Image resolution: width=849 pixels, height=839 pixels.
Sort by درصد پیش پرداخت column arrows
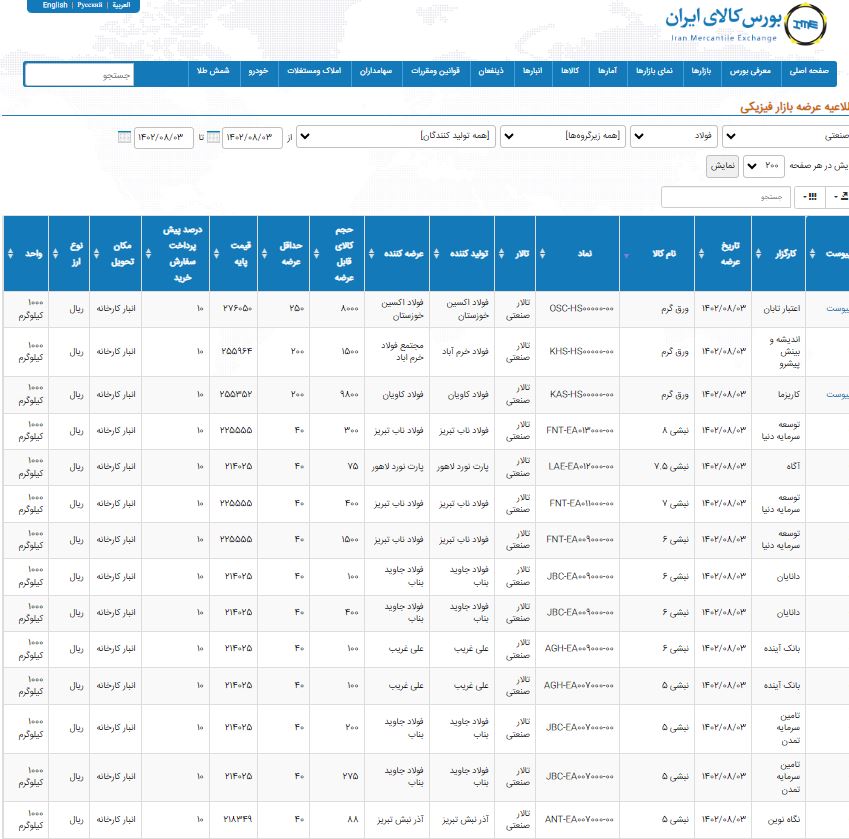pyautogui.click(x=148, y=253)
